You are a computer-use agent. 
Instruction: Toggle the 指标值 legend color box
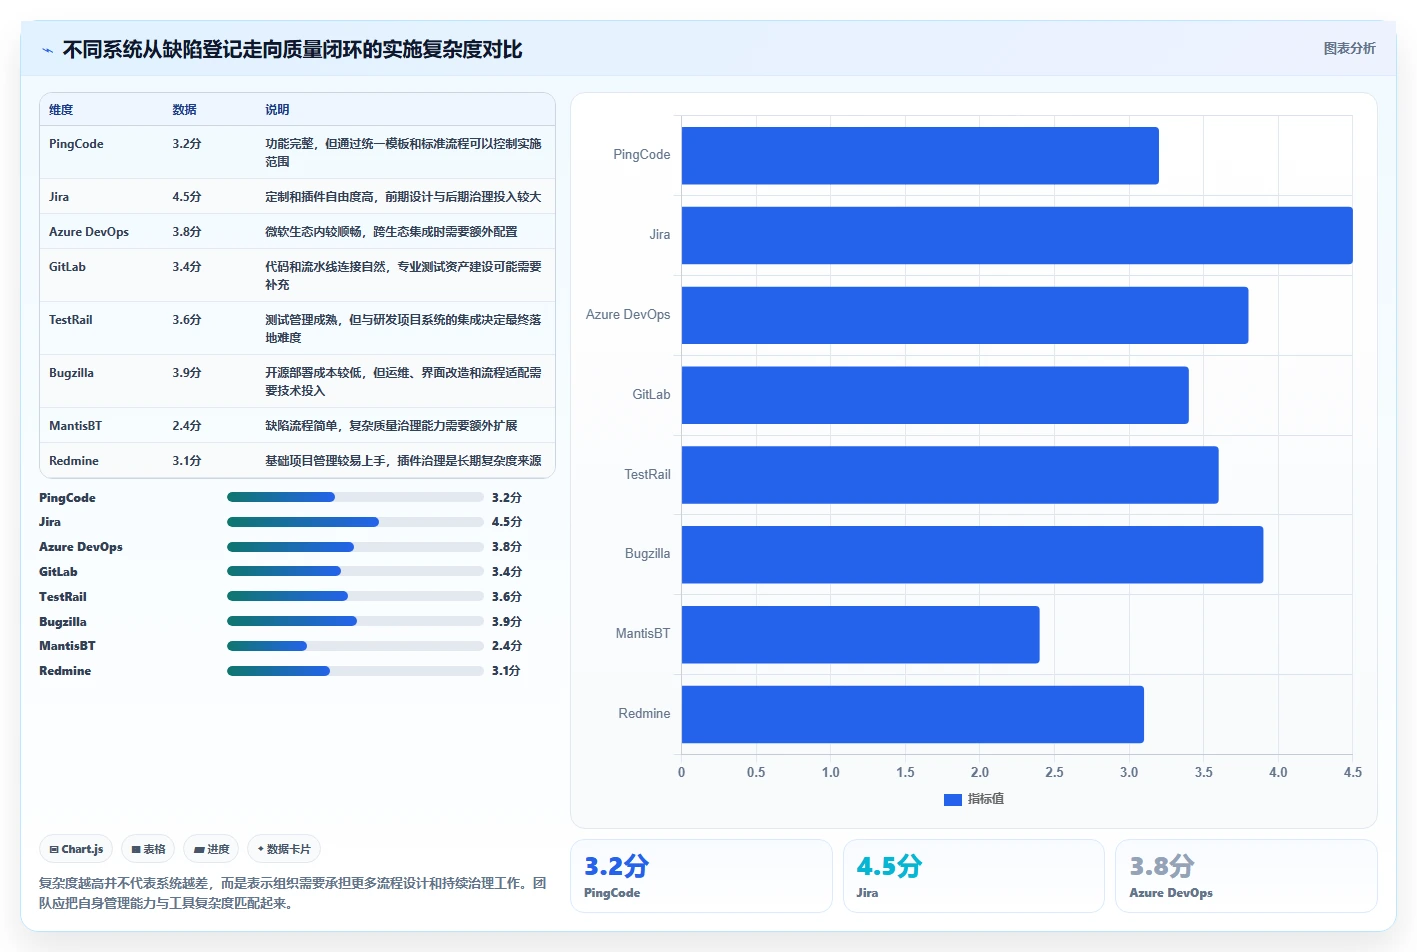pos(952,799)
